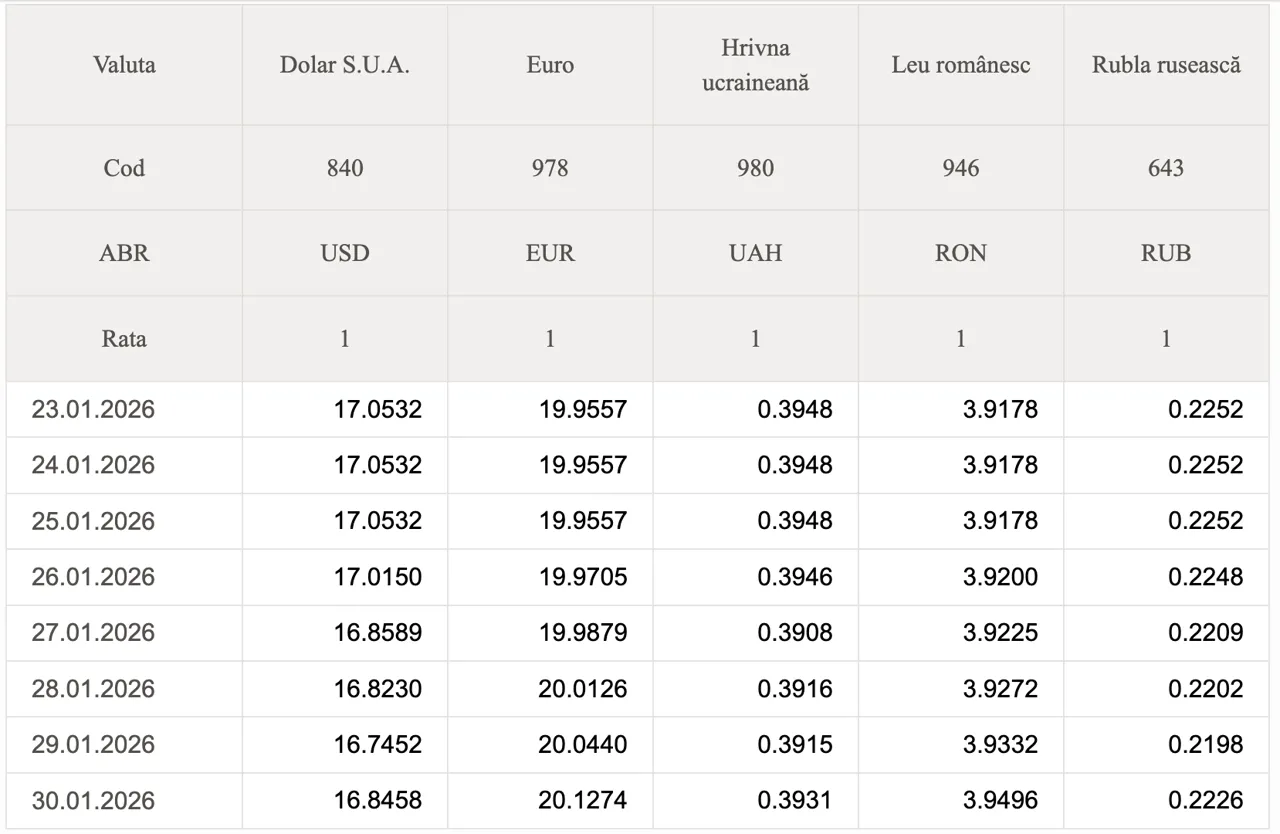
Task: Select the EUR rate 20.0126
Action: coord(583,689)
